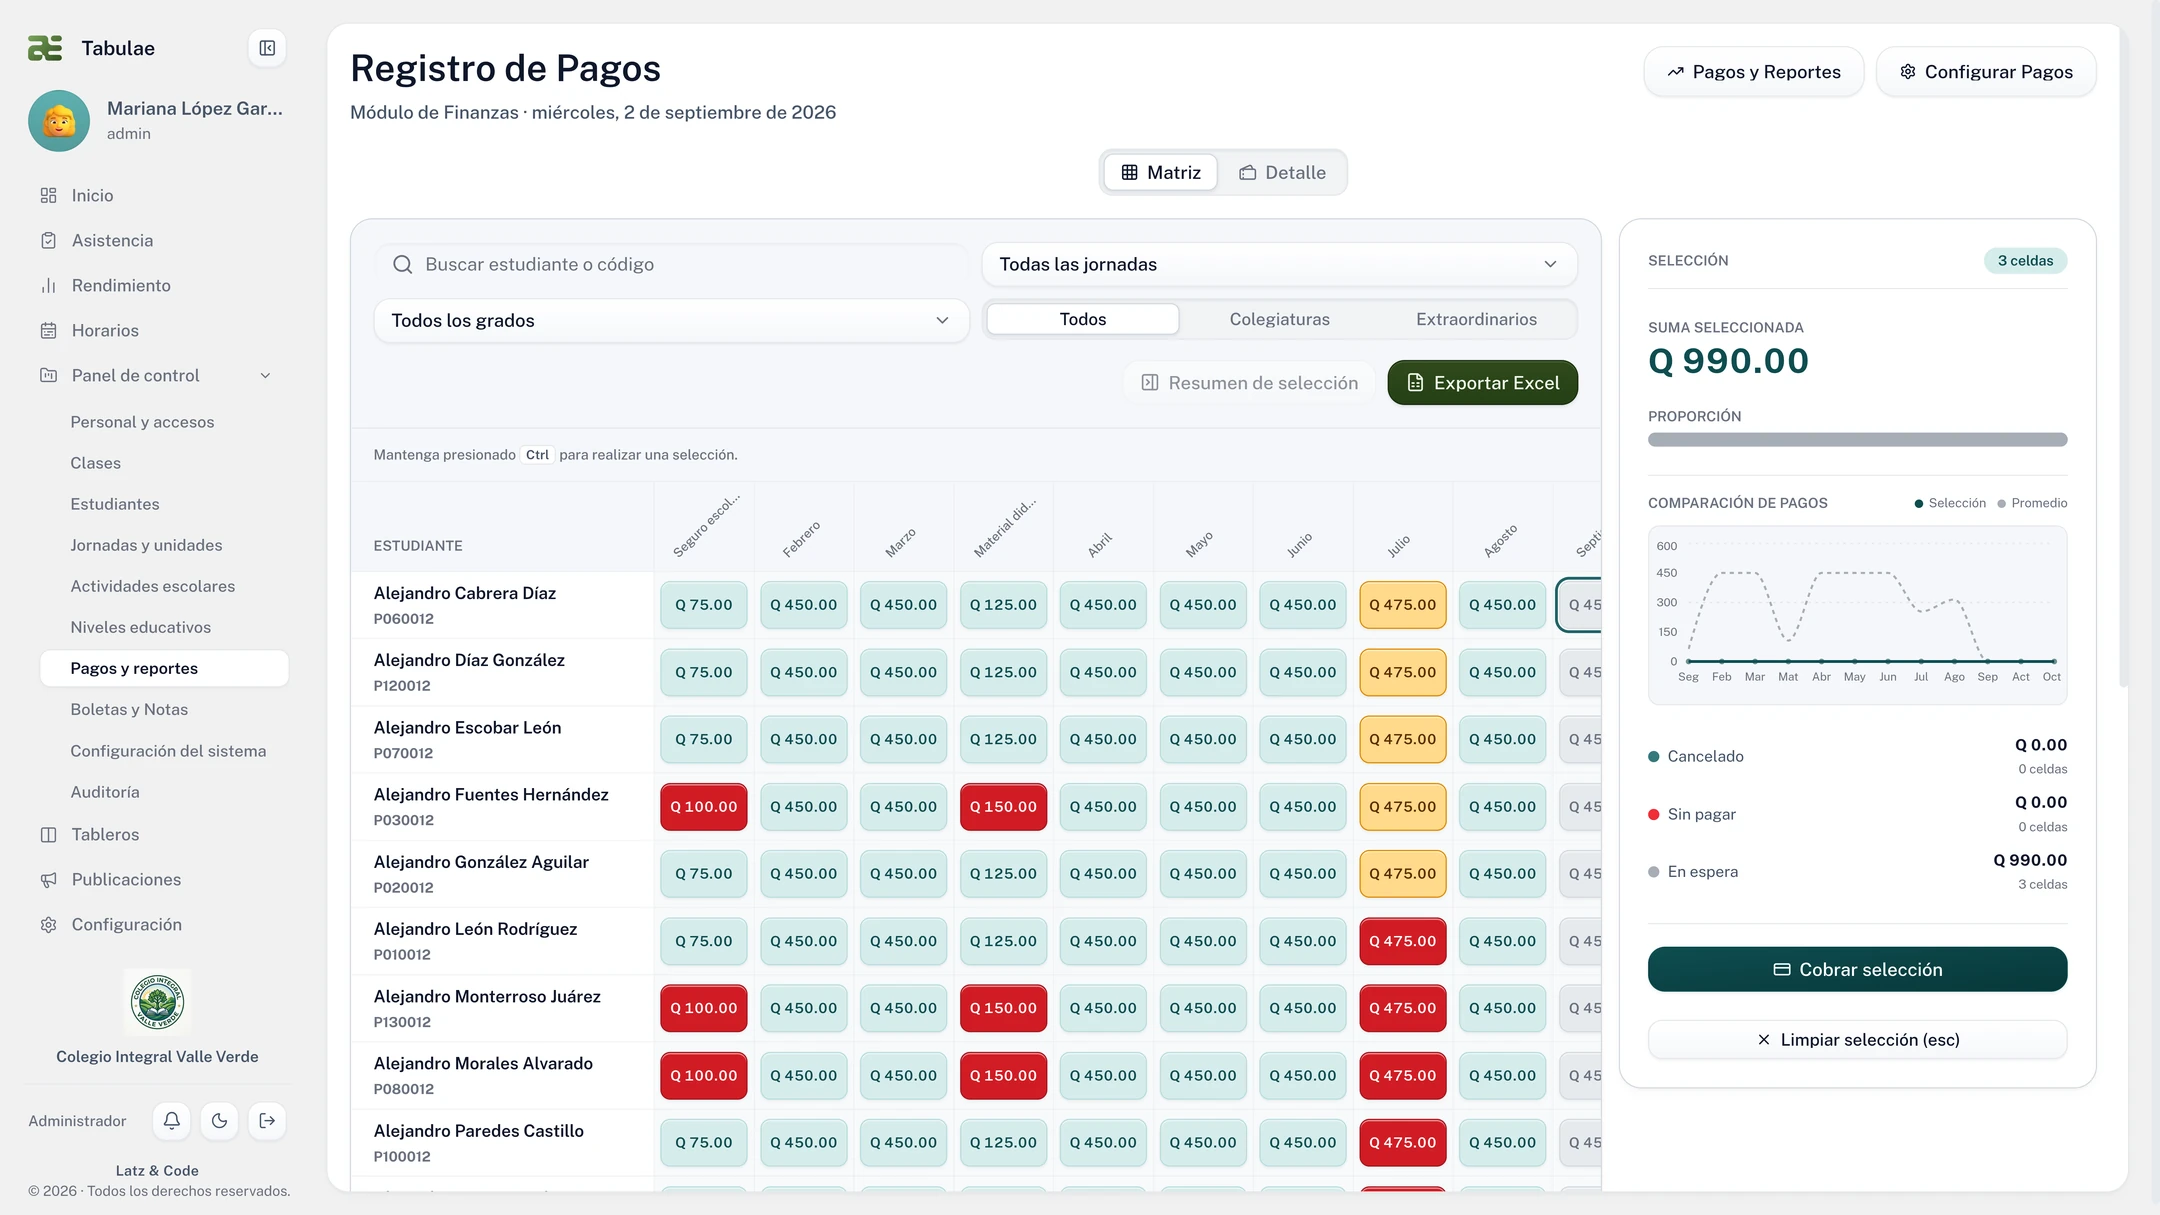Open Mariana López user avatar
This screenshot has width=2160, height=1215.
(x=59, y=121)
